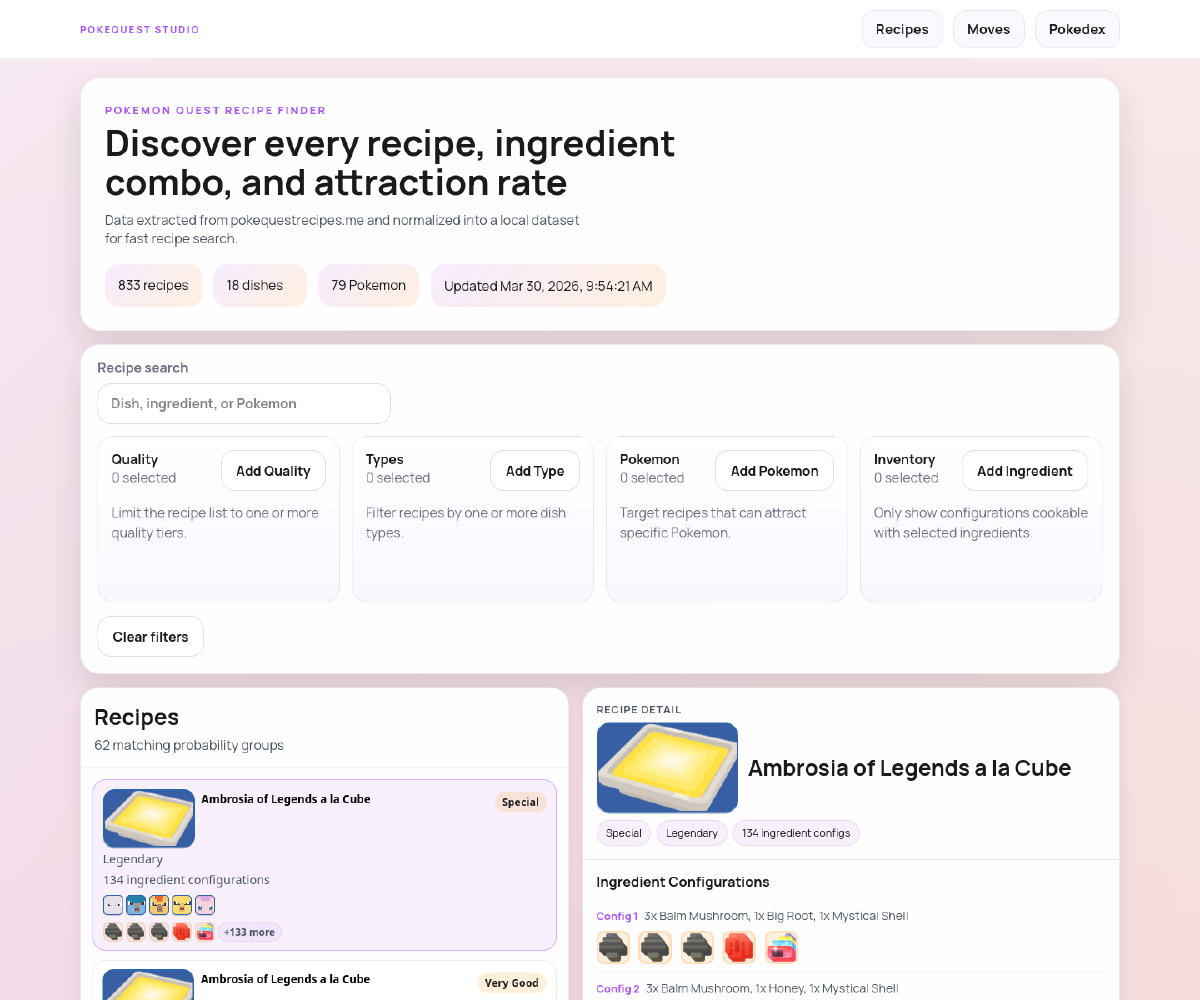This screenshot has height=1000, width=1200.
Task: Click the Clear filters button
Action: coord(150,637)
